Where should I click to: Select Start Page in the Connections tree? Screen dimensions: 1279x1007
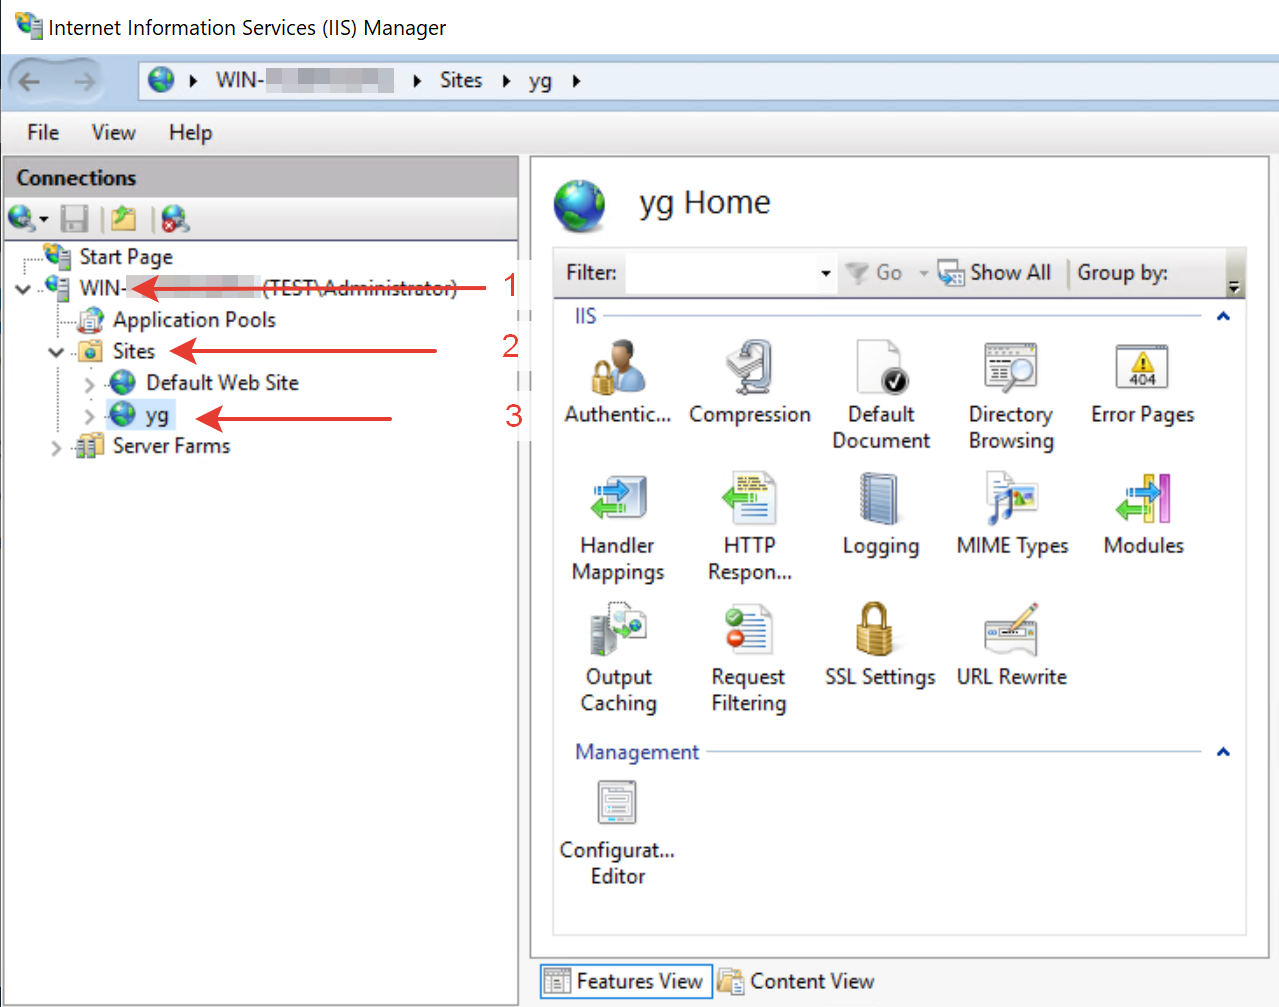point(126,257)
